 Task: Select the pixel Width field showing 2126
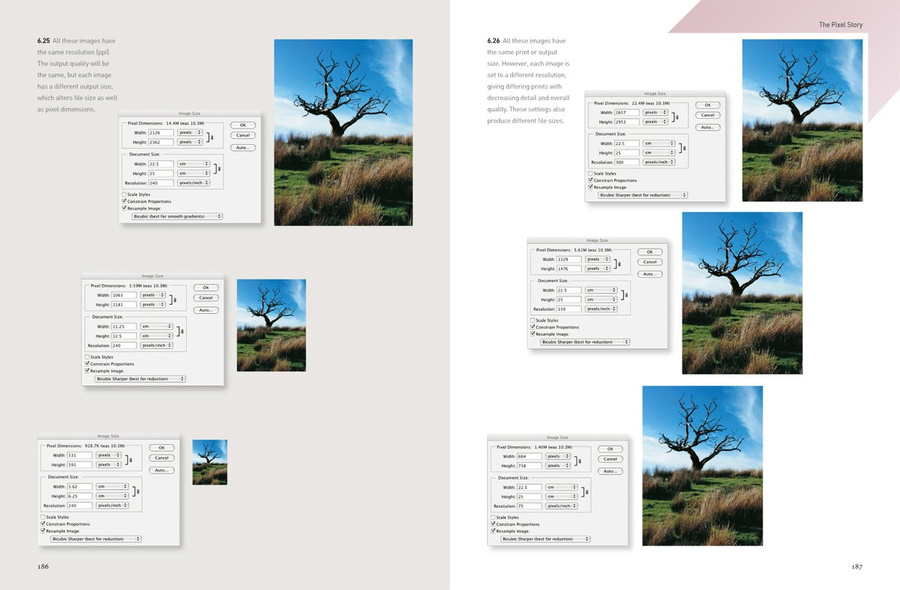pyautogui.click(x=160, y=131)
